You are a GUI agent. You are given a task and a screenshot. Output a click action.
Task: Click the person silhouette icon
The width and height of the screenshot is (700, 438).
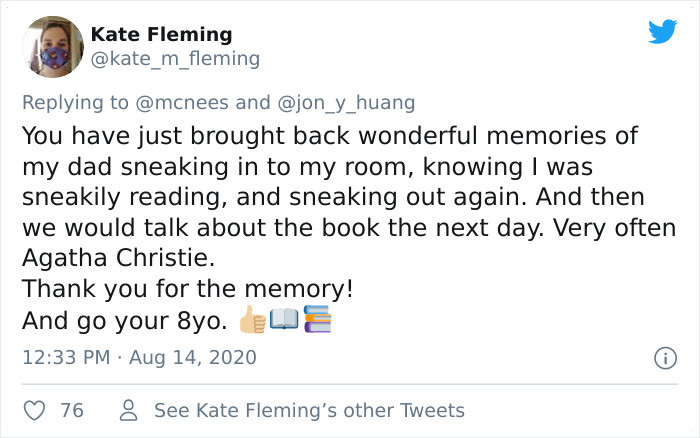click(128, 411)
